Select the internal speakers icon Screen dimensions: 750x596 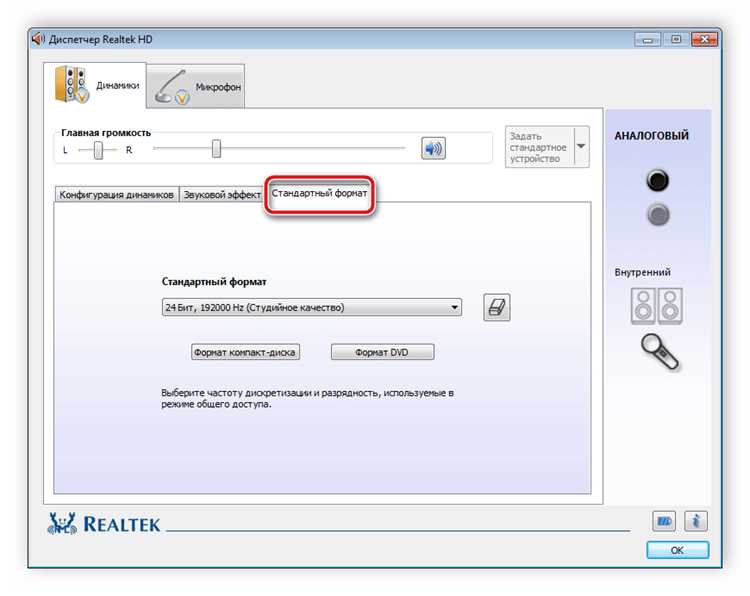657,306
